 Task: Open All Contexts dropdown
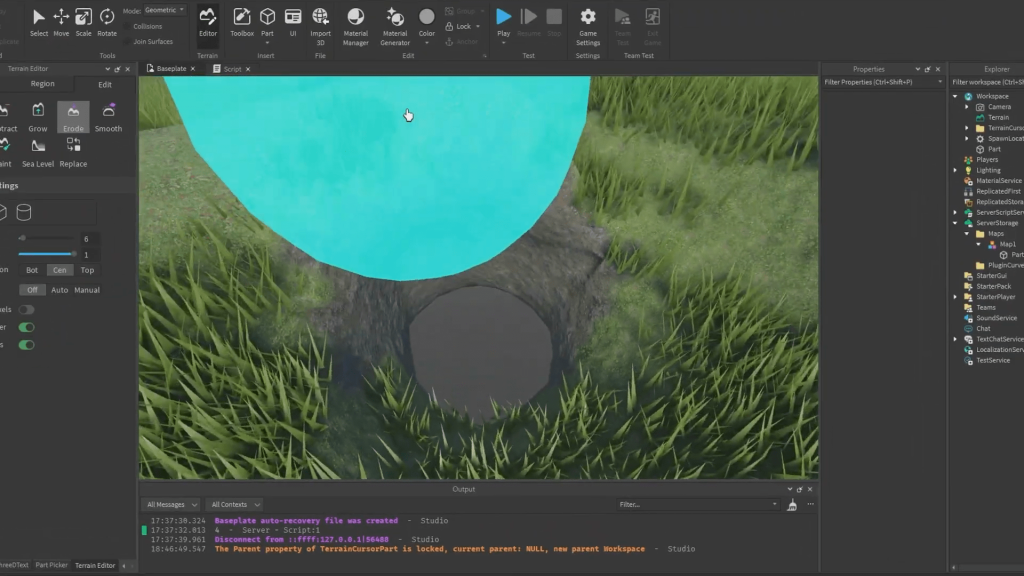pyautogui.click(x=234, y=504)
